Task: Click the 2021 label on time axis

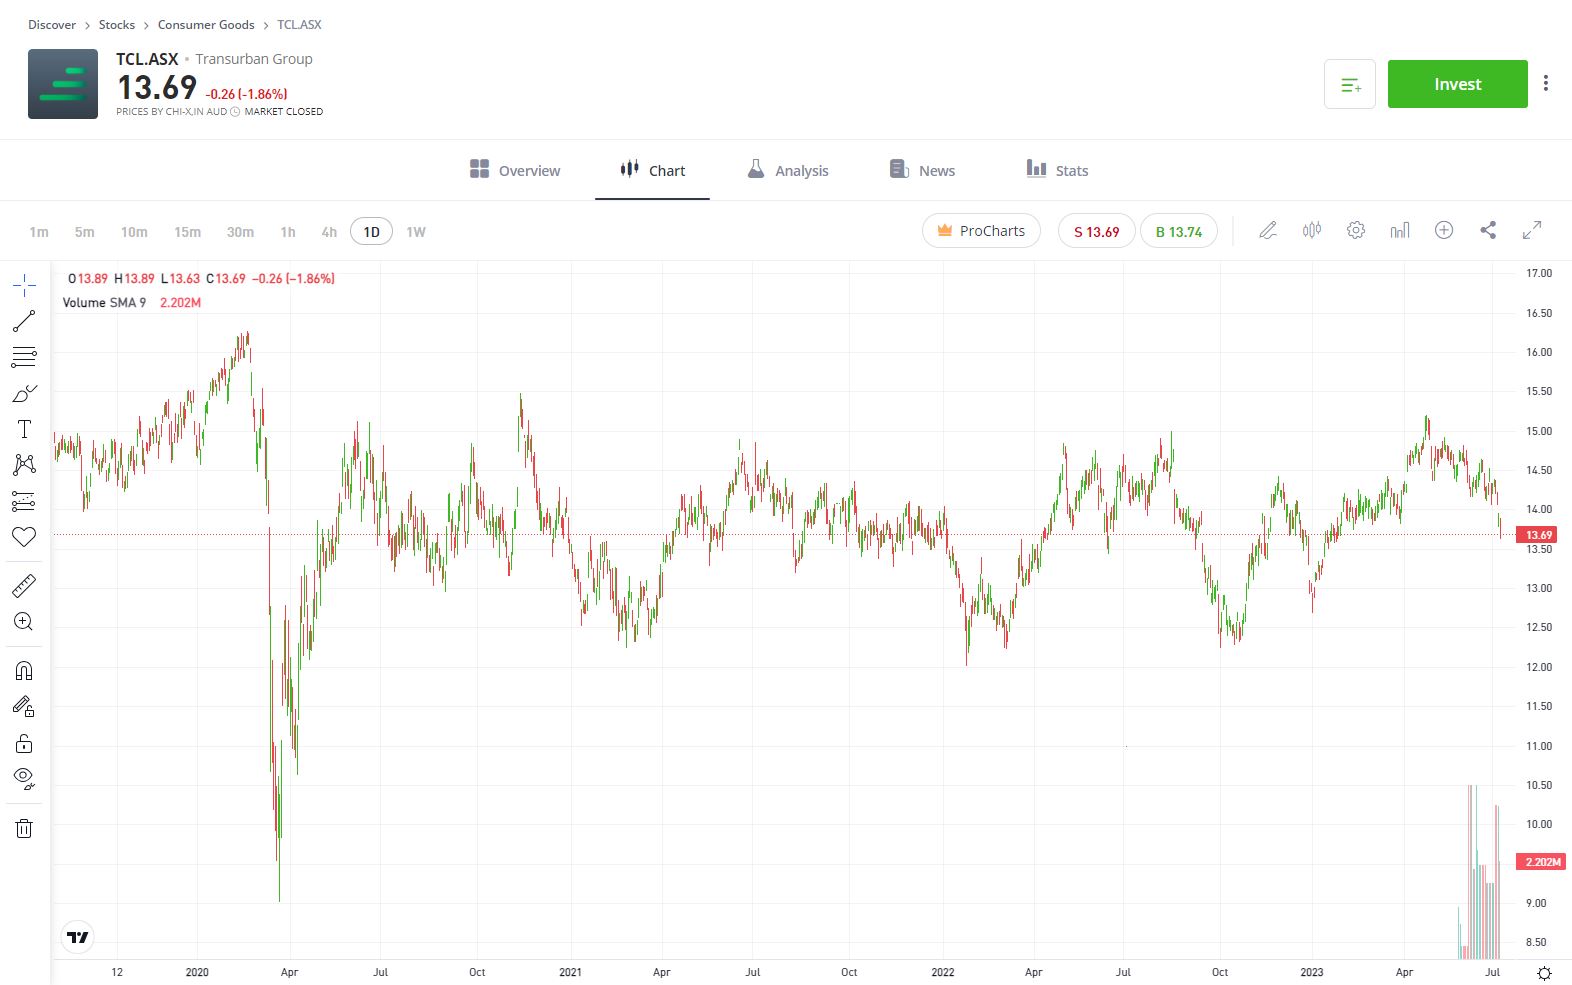Action: [570, 972]
